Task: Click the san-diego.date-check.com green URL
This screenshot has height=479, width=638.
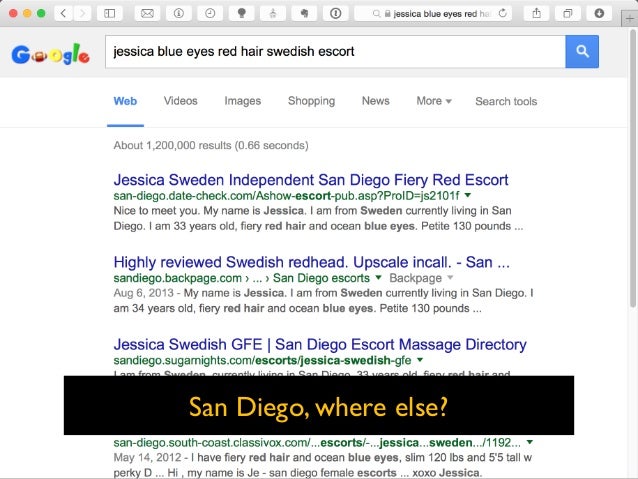Action: coord(286,196)
